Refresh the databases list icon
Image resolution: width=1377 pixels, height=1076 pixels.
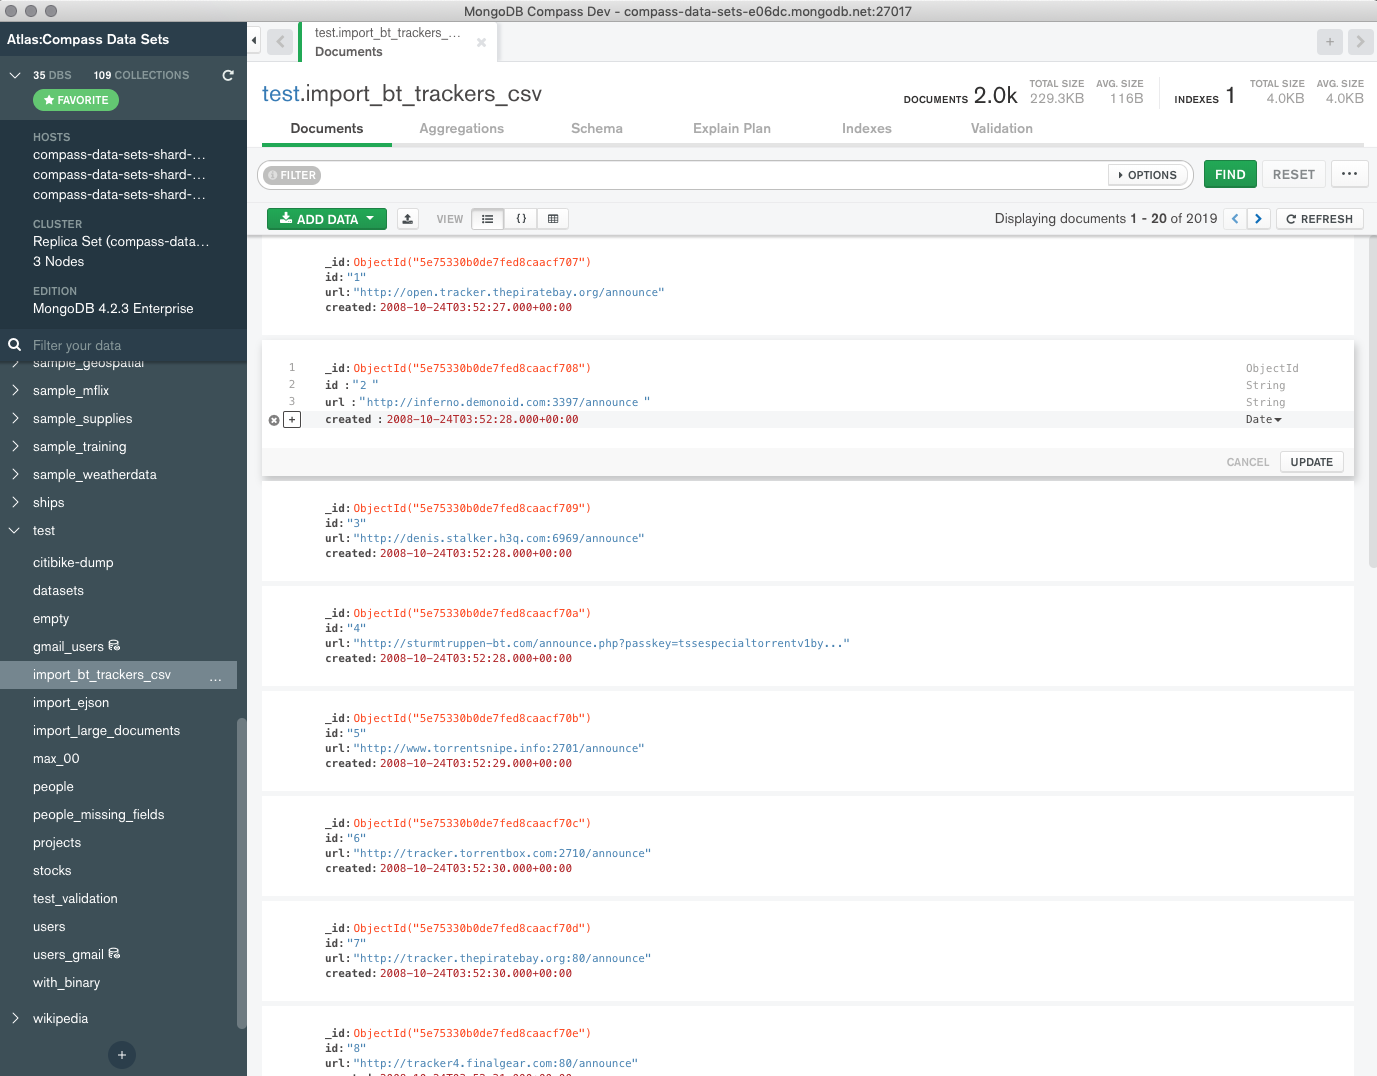(x=228, y=75)
